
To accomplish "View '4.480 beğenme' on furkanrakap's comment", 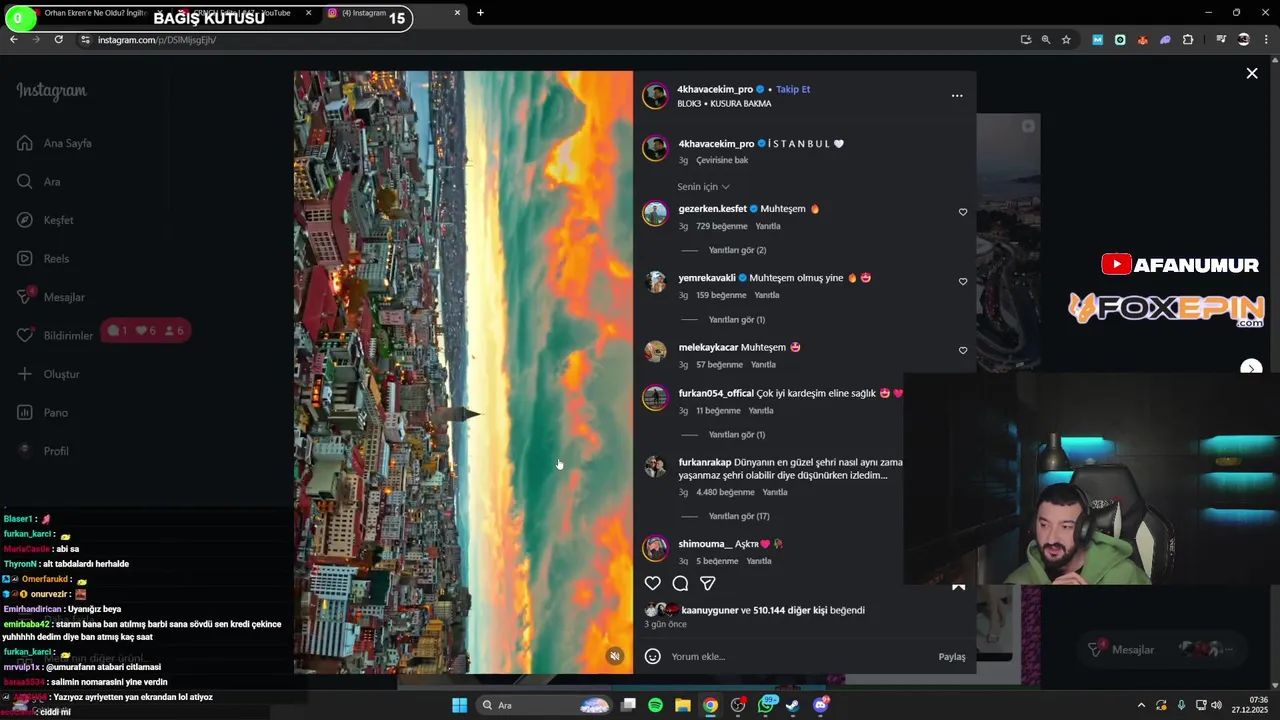I will tap(725, 492).
